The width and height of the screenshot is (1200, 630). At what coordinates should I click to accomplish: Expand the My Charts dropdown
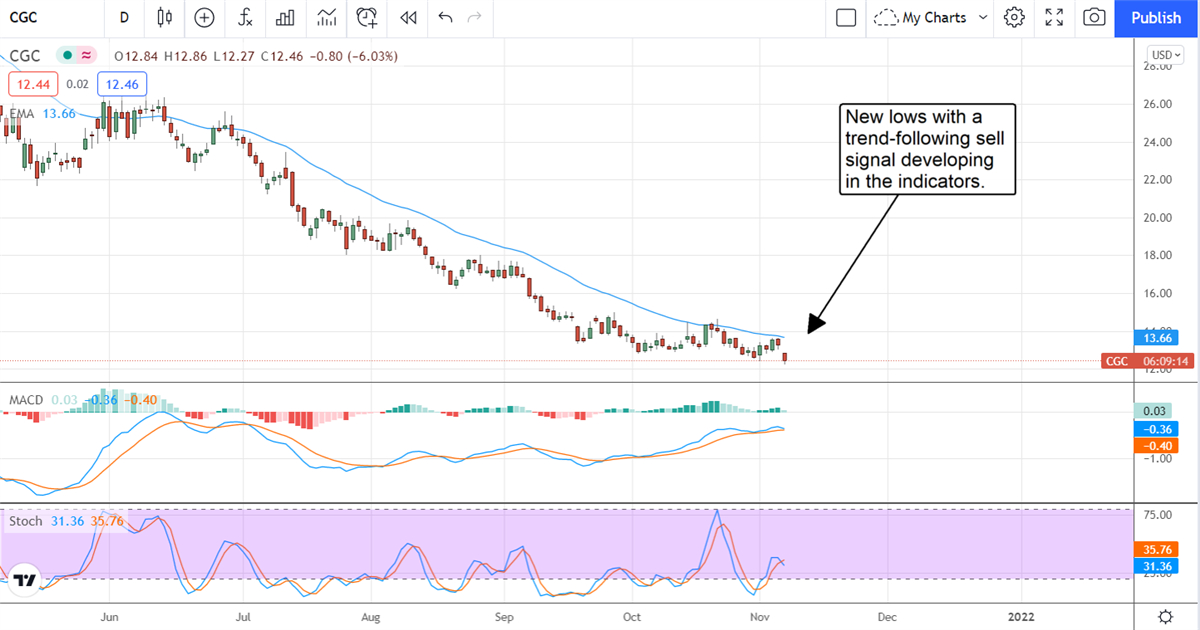(x=931, y=17)
